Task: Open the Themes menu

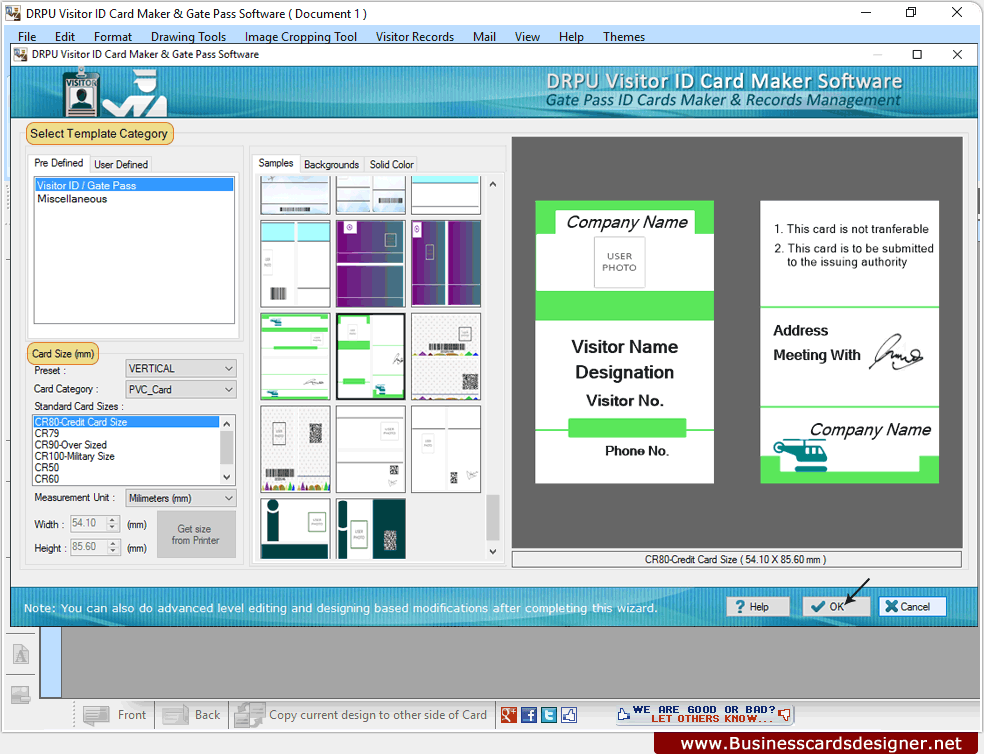Action: point(624,36)
